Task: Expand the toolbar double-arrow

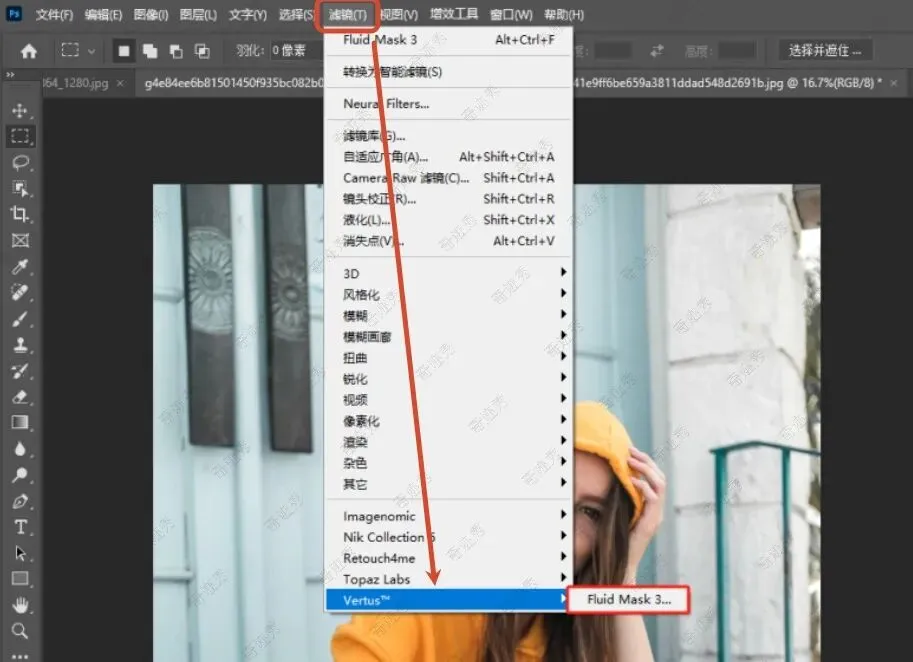Action: 10,75
